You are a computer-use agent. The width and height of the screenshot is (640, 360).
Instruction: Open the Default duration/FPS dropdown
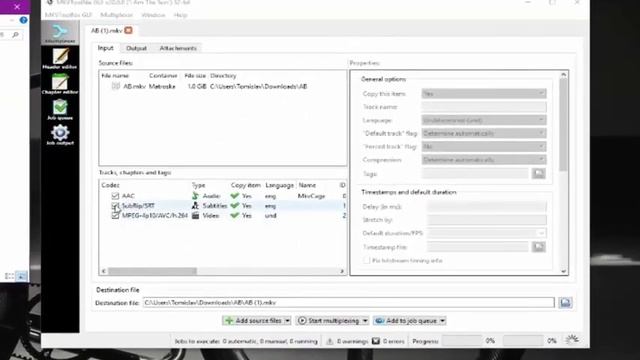point(487,233)
